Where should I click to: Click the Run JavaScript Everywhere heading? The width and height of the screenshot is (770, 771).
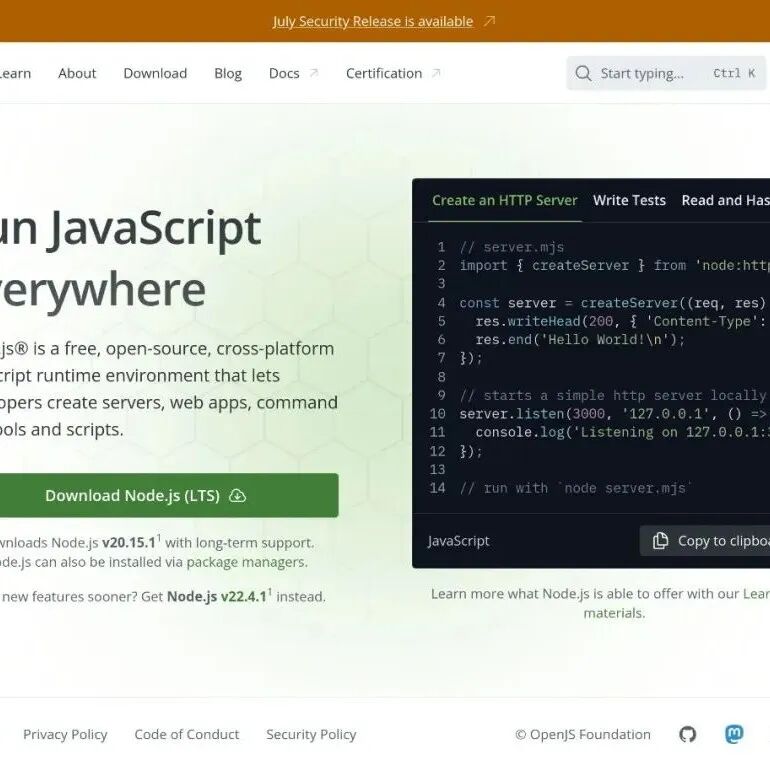130,259
